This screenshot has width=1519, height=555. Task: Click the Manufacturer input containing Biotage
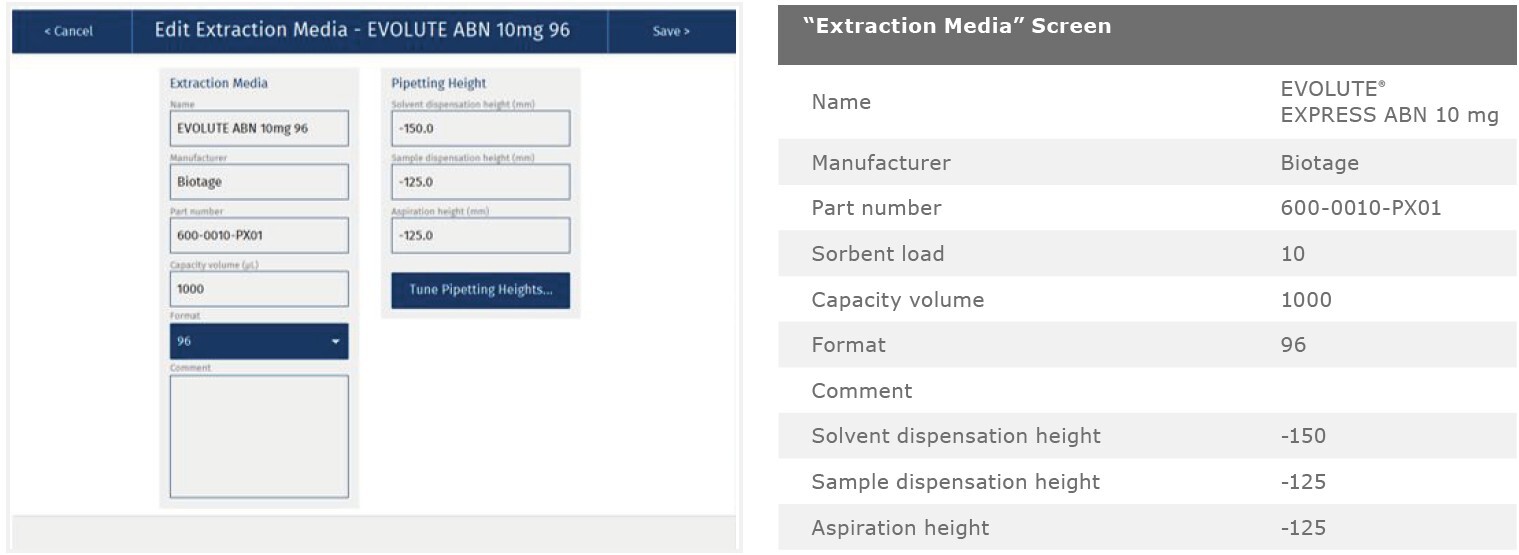point(259,182)
